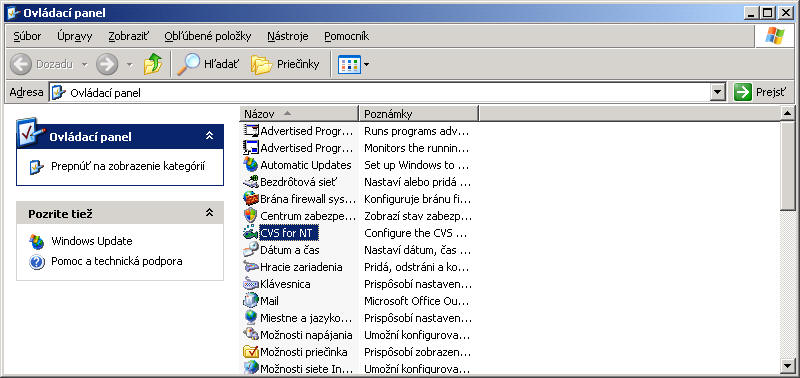Image resolution: width=800 pixels, height=378 pixels.
Task: Click the Klávesnica keyboard icon
Action: pos(251,284)
